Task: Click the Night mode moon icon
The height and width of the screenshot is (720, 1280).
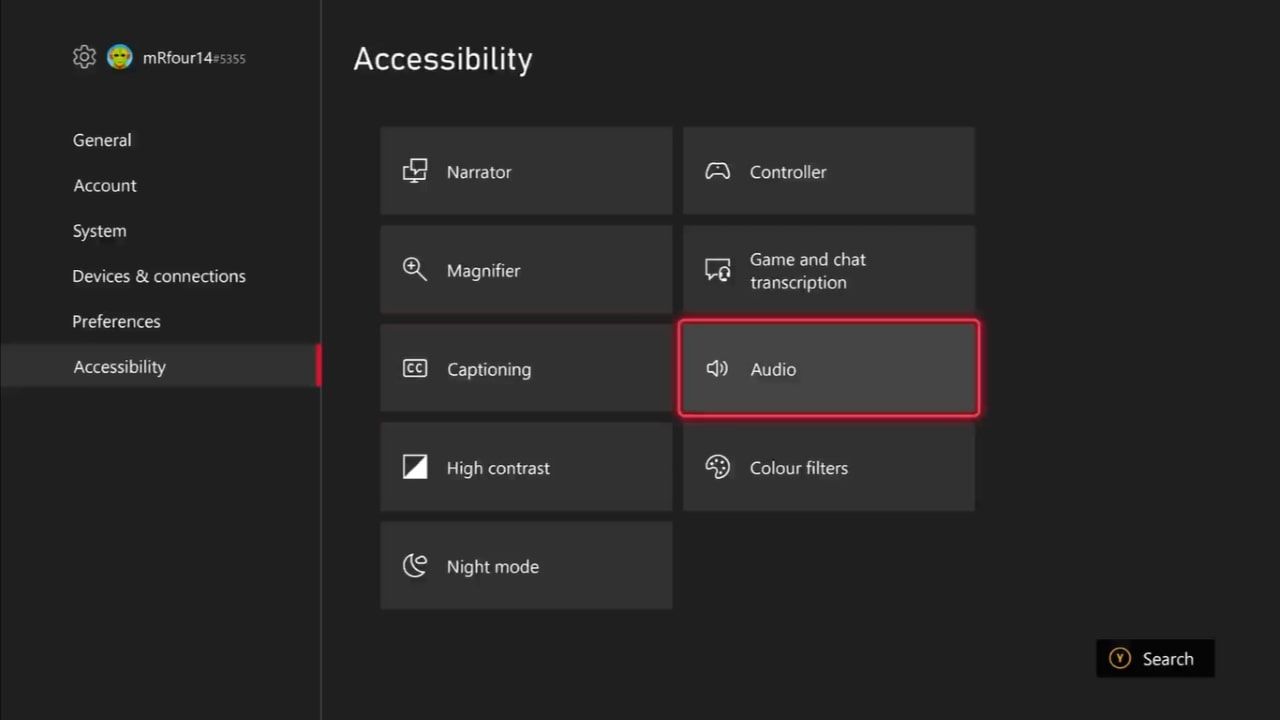Action: (415, 566)
